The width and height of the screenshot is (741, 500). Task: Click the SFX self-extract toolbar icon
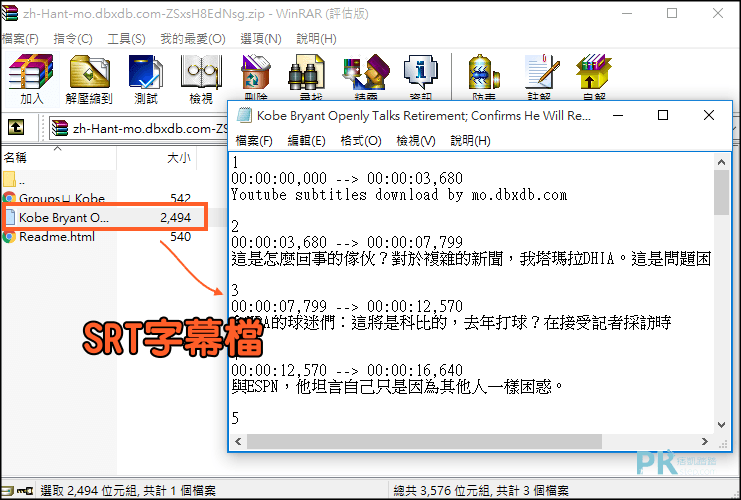click(x=594, y=72)
